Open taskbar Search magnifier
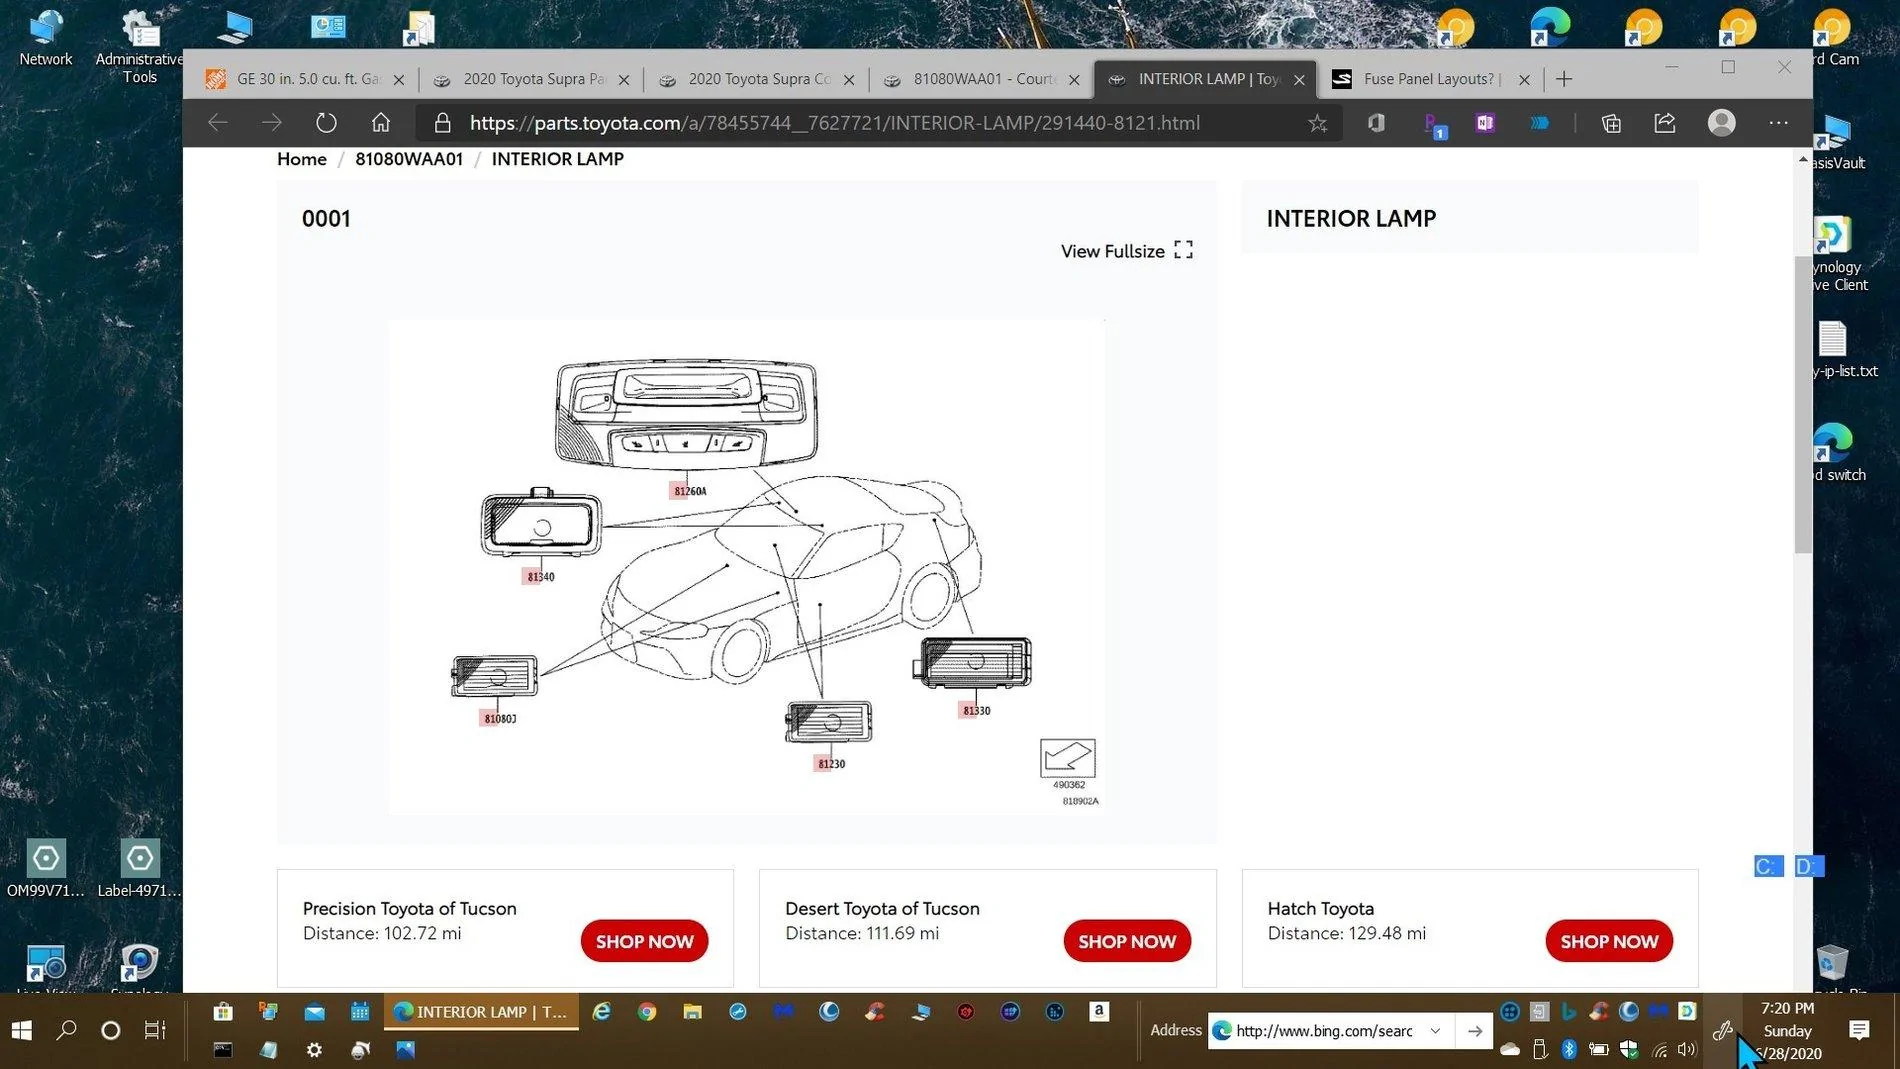This screenshot has height=1069, width=1900. 66,1030
